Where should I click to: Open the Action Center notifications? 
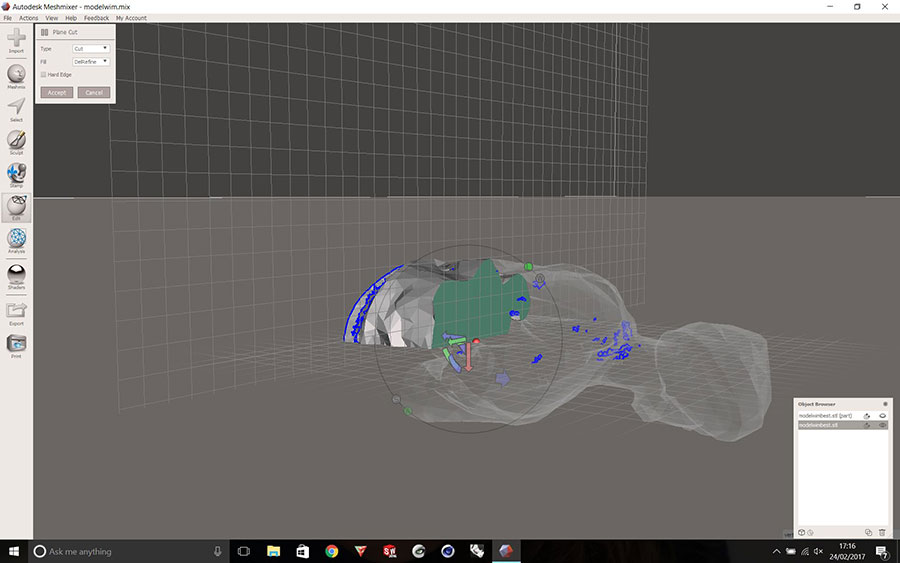882,552
